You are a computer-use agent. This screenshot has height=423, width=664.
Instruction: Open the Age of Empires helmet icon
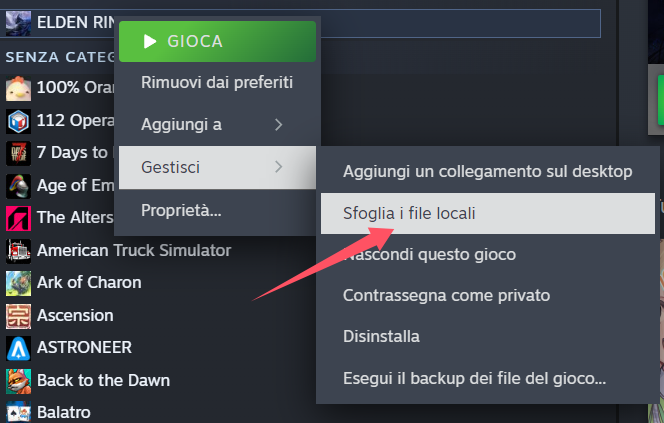pyautogui.click(x=18, y=186)
